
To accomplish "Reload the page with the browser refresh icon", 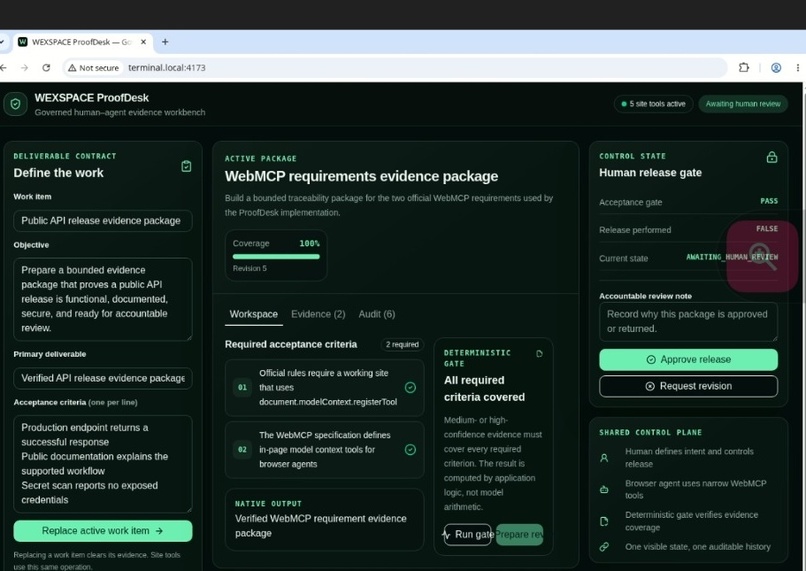I will (x=46, y=68).
